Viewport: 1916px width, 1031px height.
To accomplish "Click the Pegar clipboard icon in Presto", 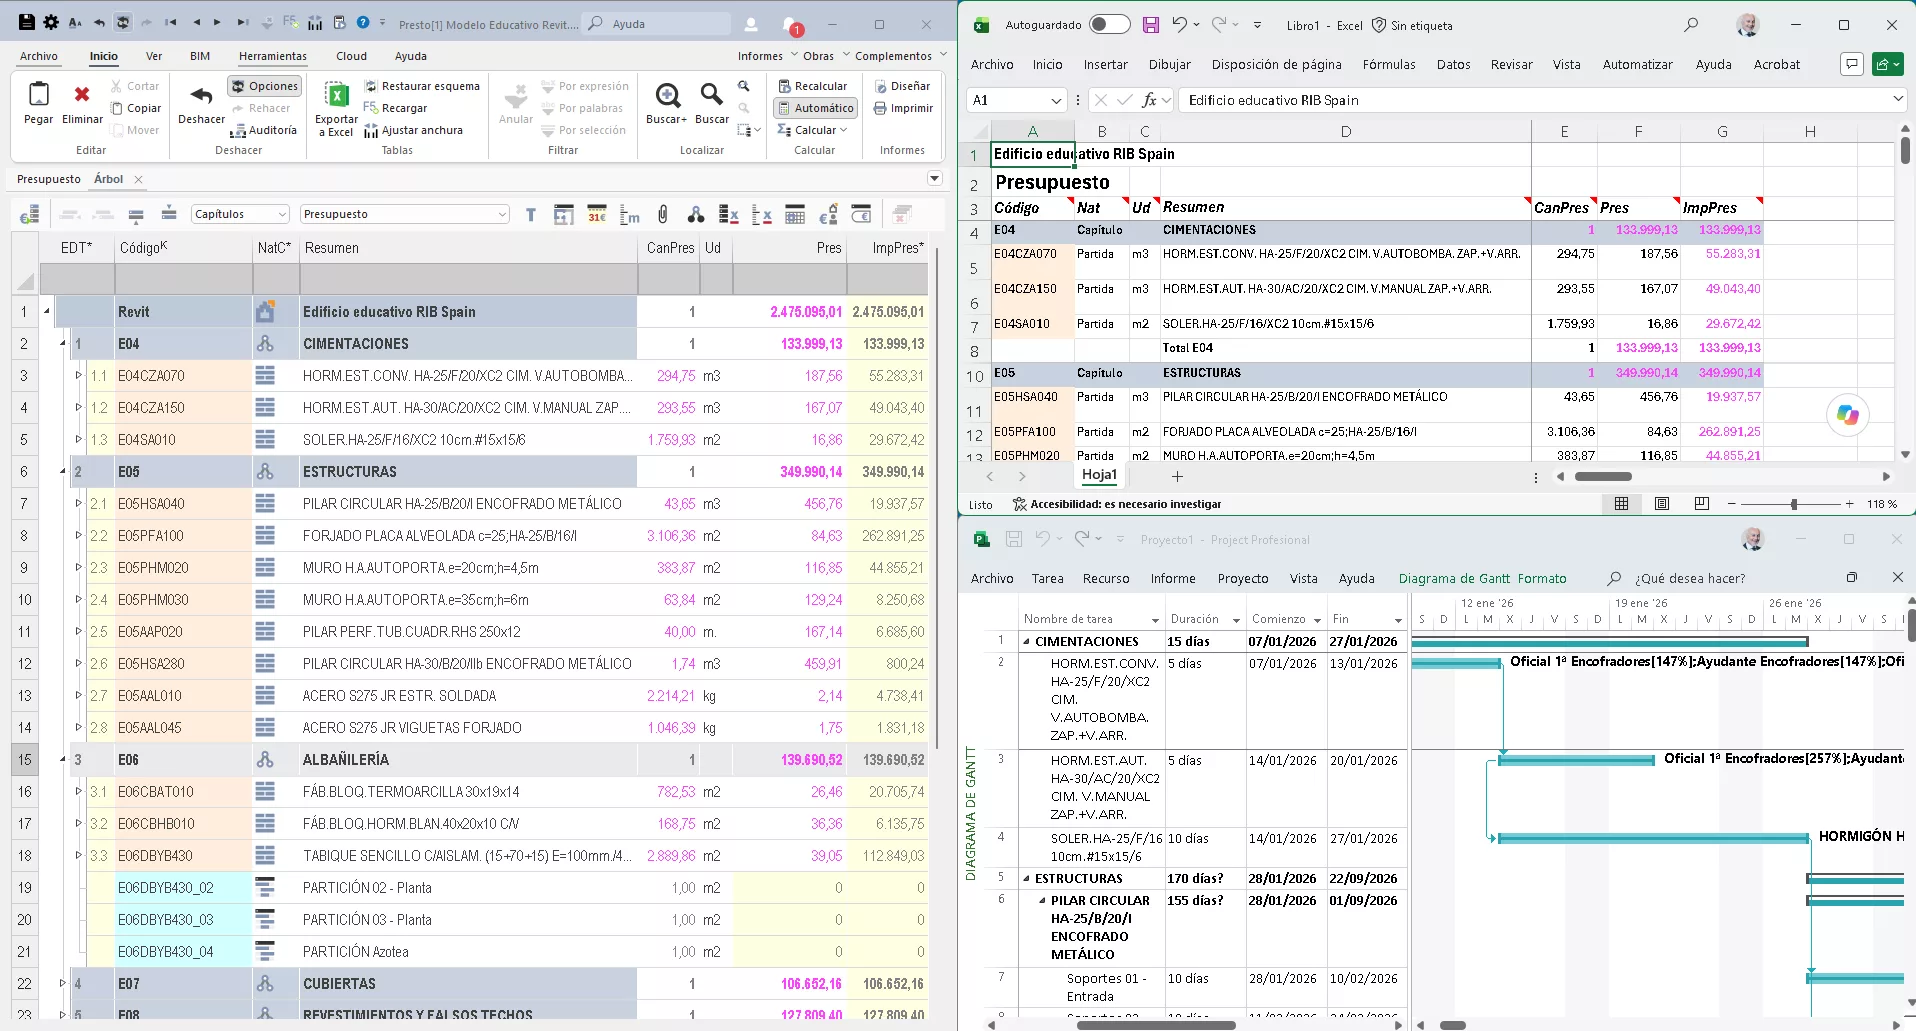I will [x=39, y=94].
